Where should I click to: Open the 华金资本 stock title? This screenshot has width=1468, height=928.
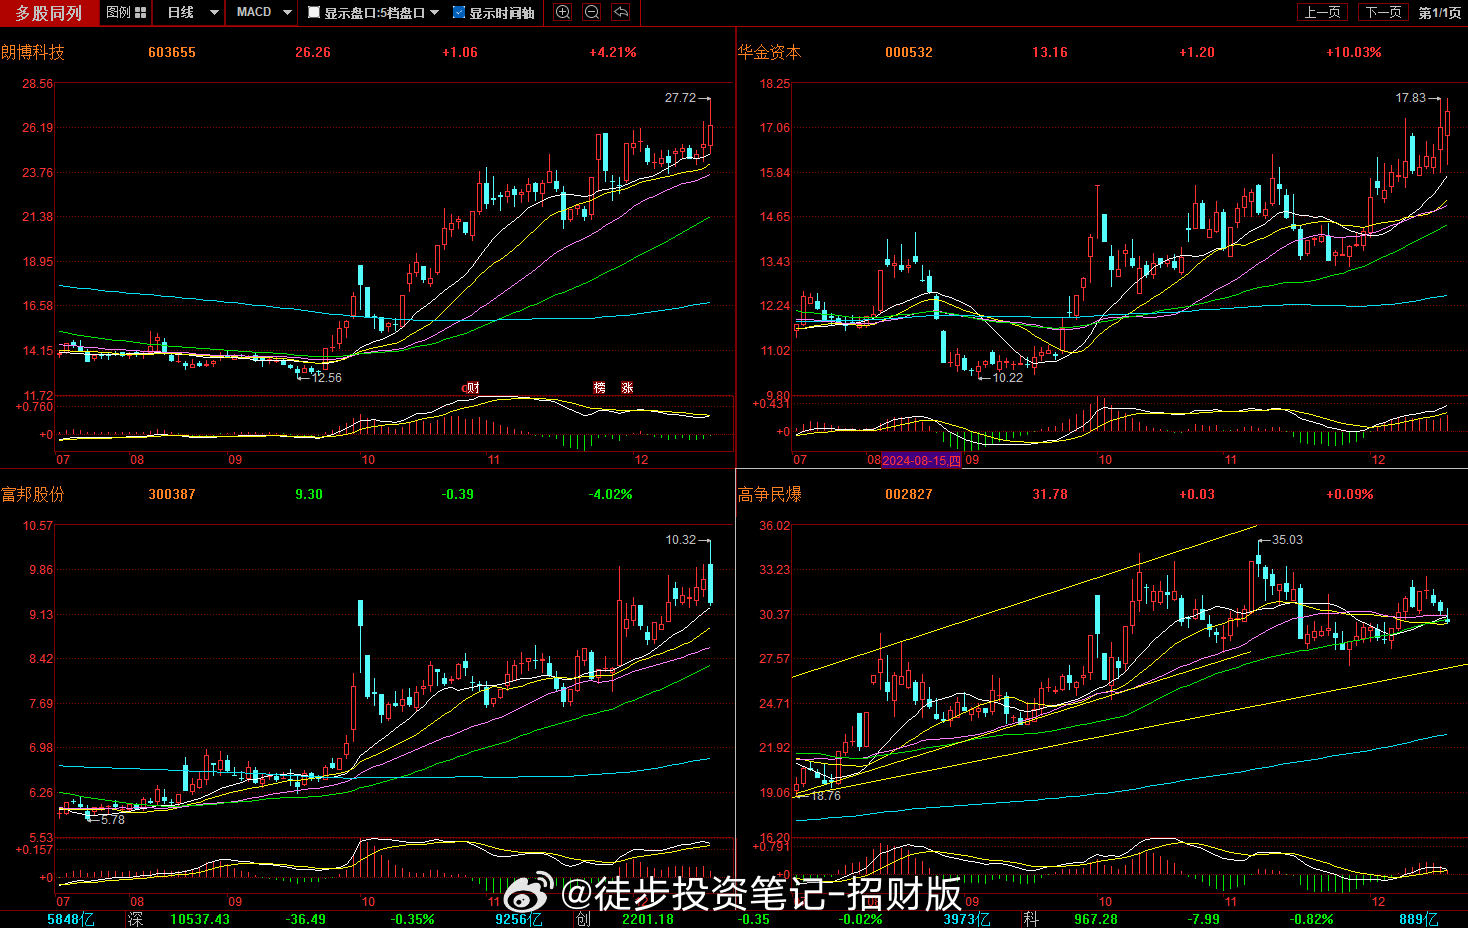[769, 52]
